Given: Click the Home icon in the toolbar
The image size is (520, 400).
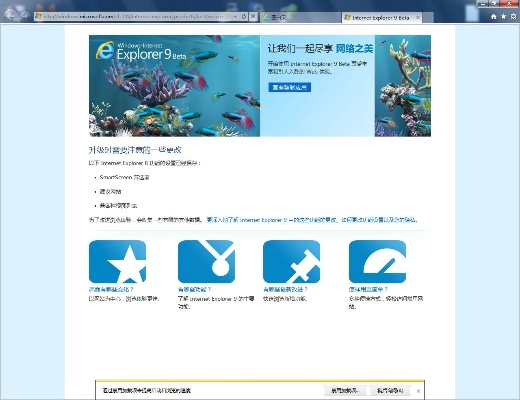Looking at the screenshot, I should pyautogui.click(x=494, y=16).
